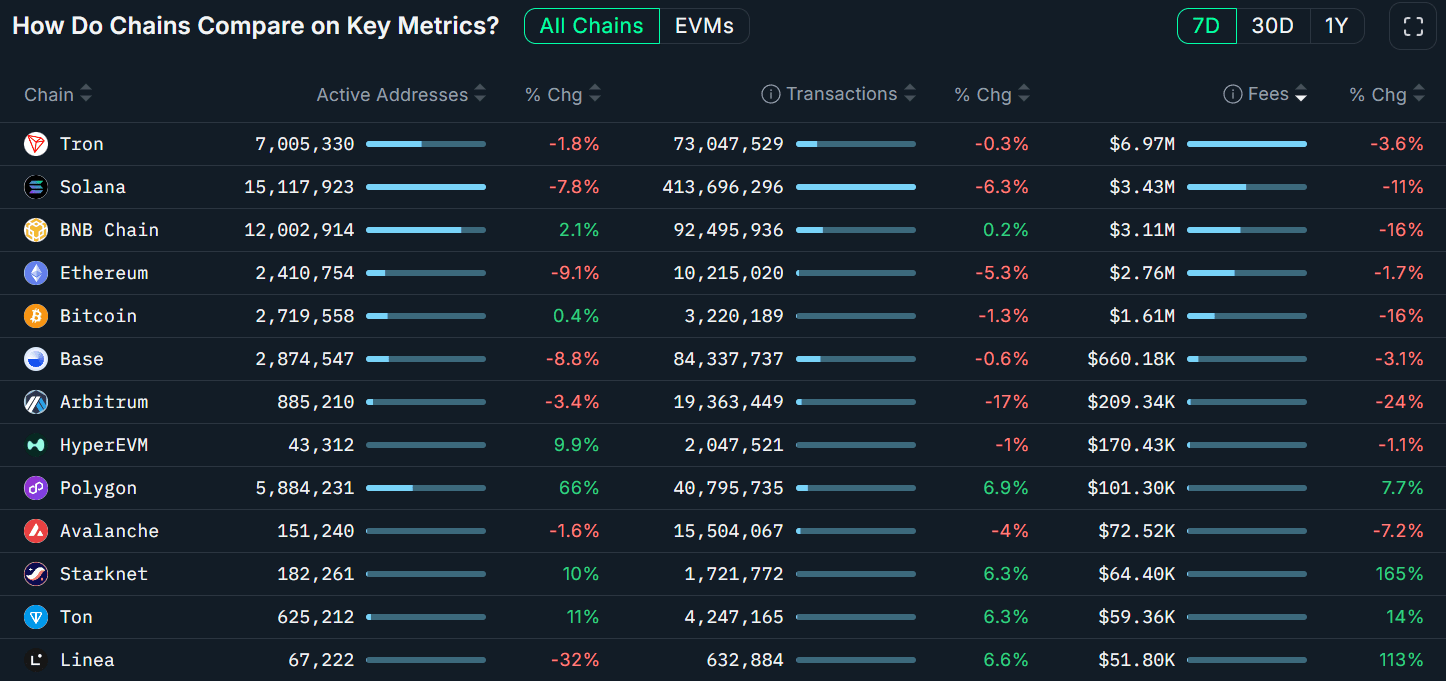
Task: Click Ton's 4,247,165 transactions value
Action: [734, 617]
